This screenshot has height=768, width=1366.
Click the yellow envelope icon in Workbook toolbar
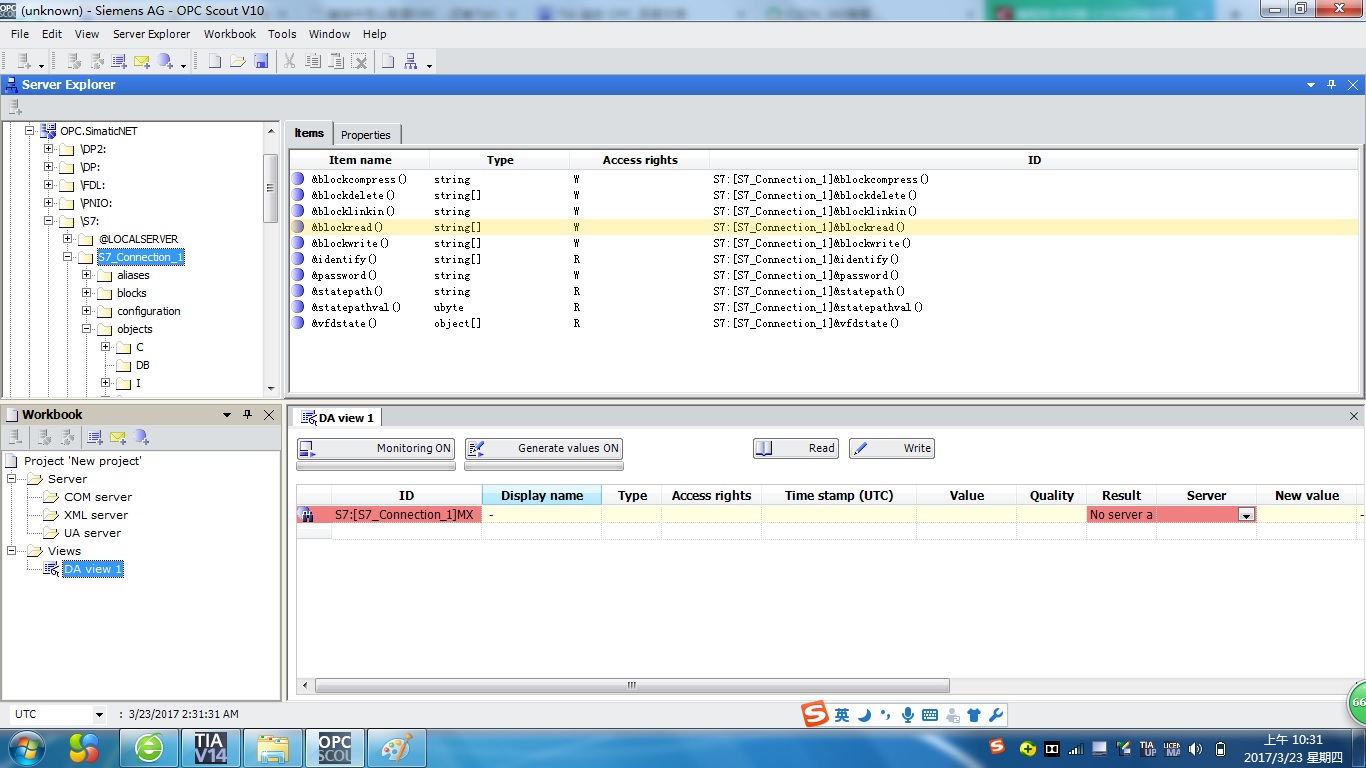[x=117, y=437]
